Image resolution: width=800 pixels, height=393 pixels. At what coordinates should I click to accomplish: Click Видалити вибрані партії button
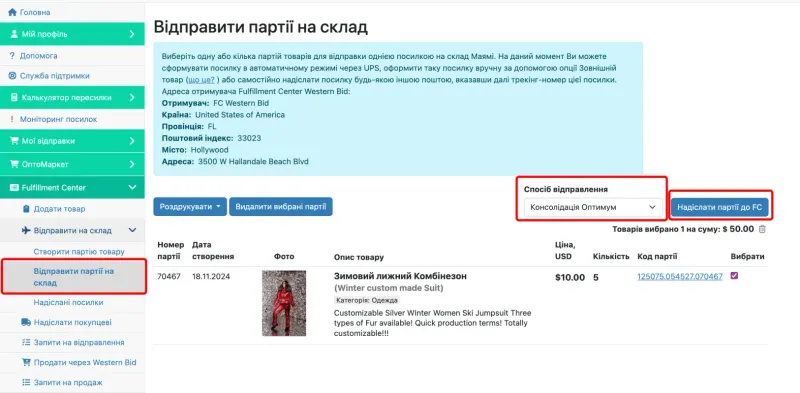pos(281,207)
